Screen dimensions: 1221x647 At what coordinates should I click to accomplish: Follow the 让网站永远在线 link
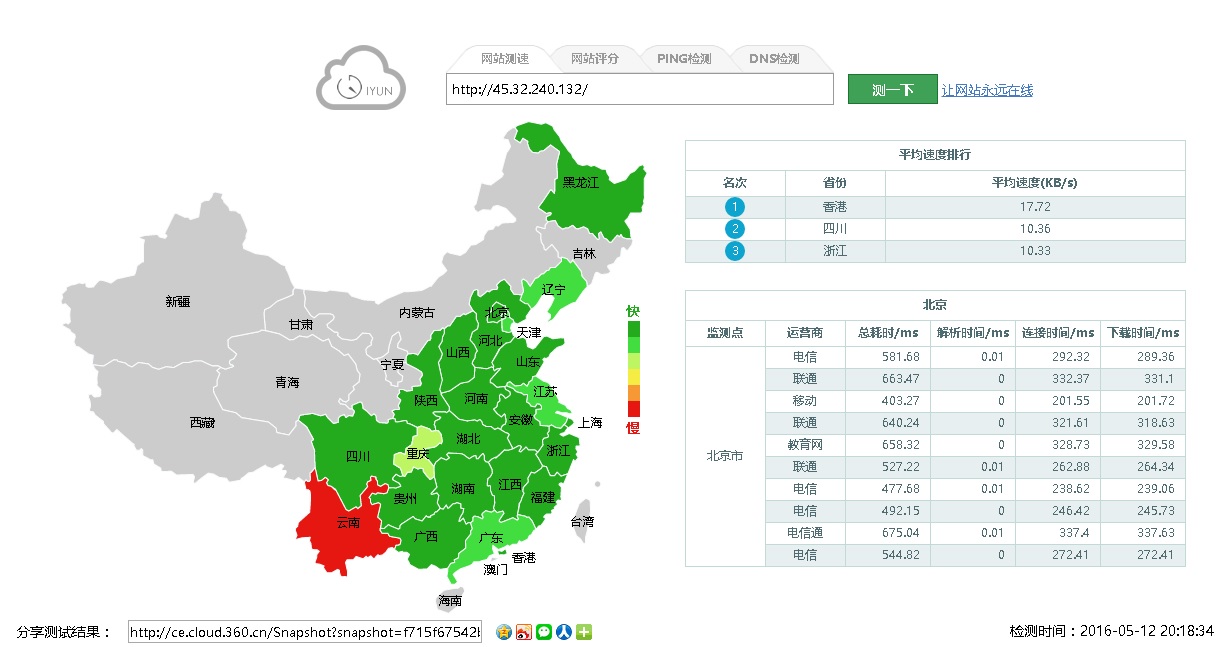pos(987,90)
